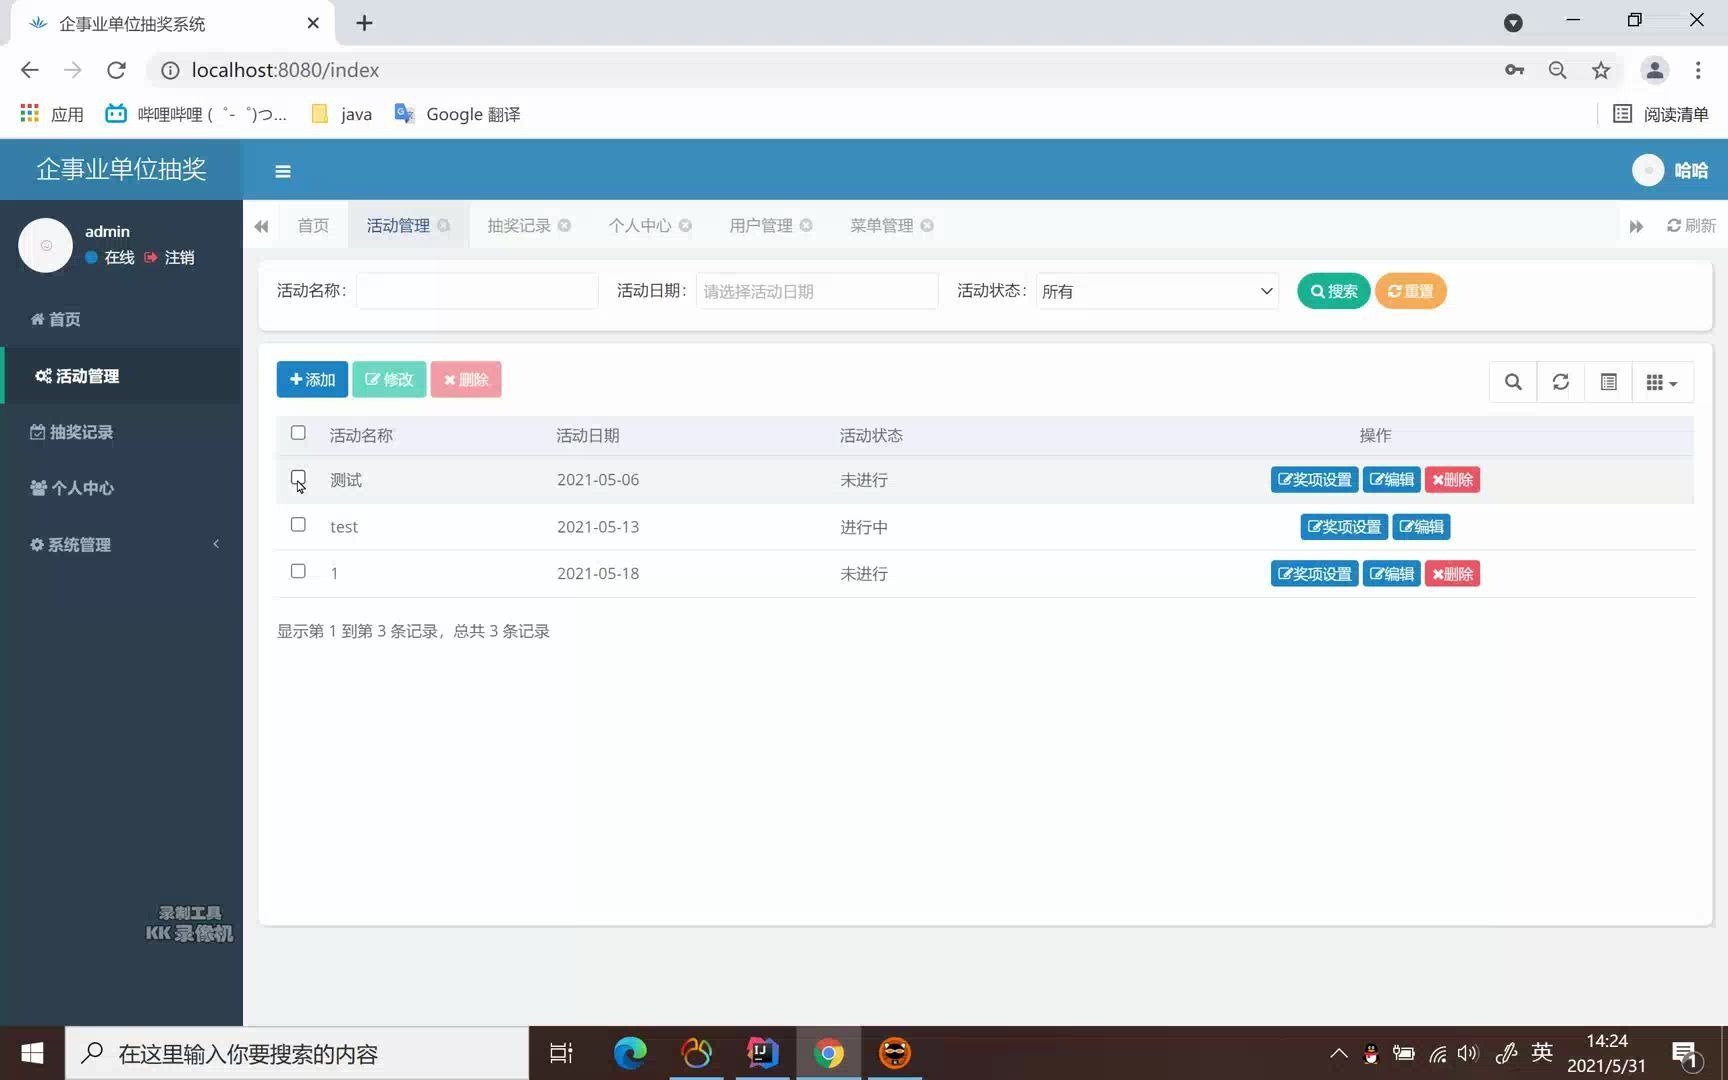
Task: Close the 菜单管理 tab
Action: 927,226
